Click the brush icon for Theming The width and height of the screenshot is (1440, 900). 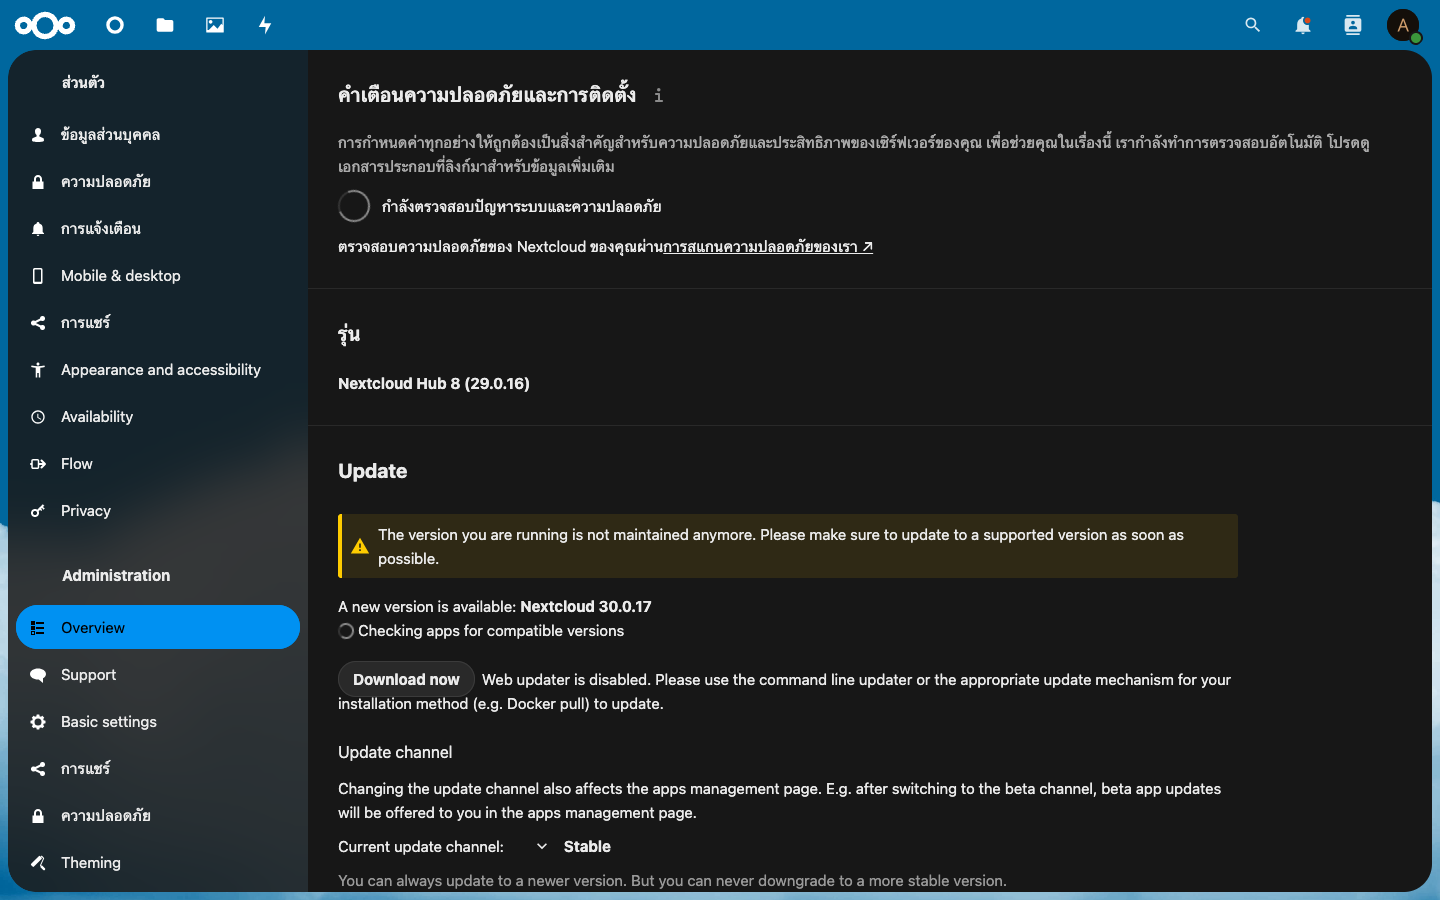38,863
